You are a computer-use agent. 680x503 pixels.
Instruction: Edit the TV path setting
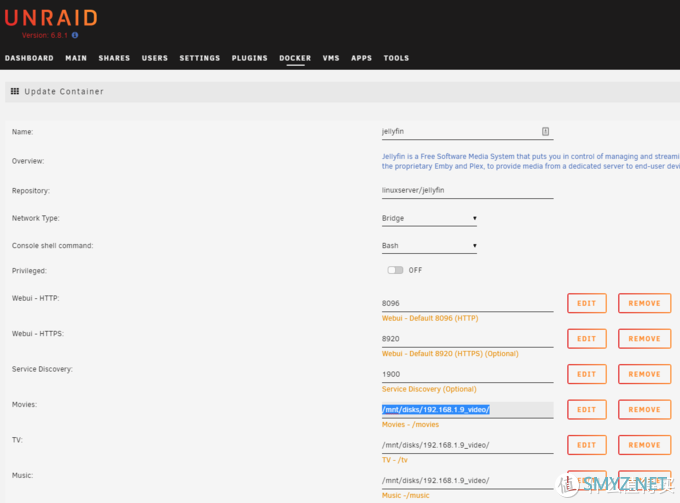coord(587,445)
